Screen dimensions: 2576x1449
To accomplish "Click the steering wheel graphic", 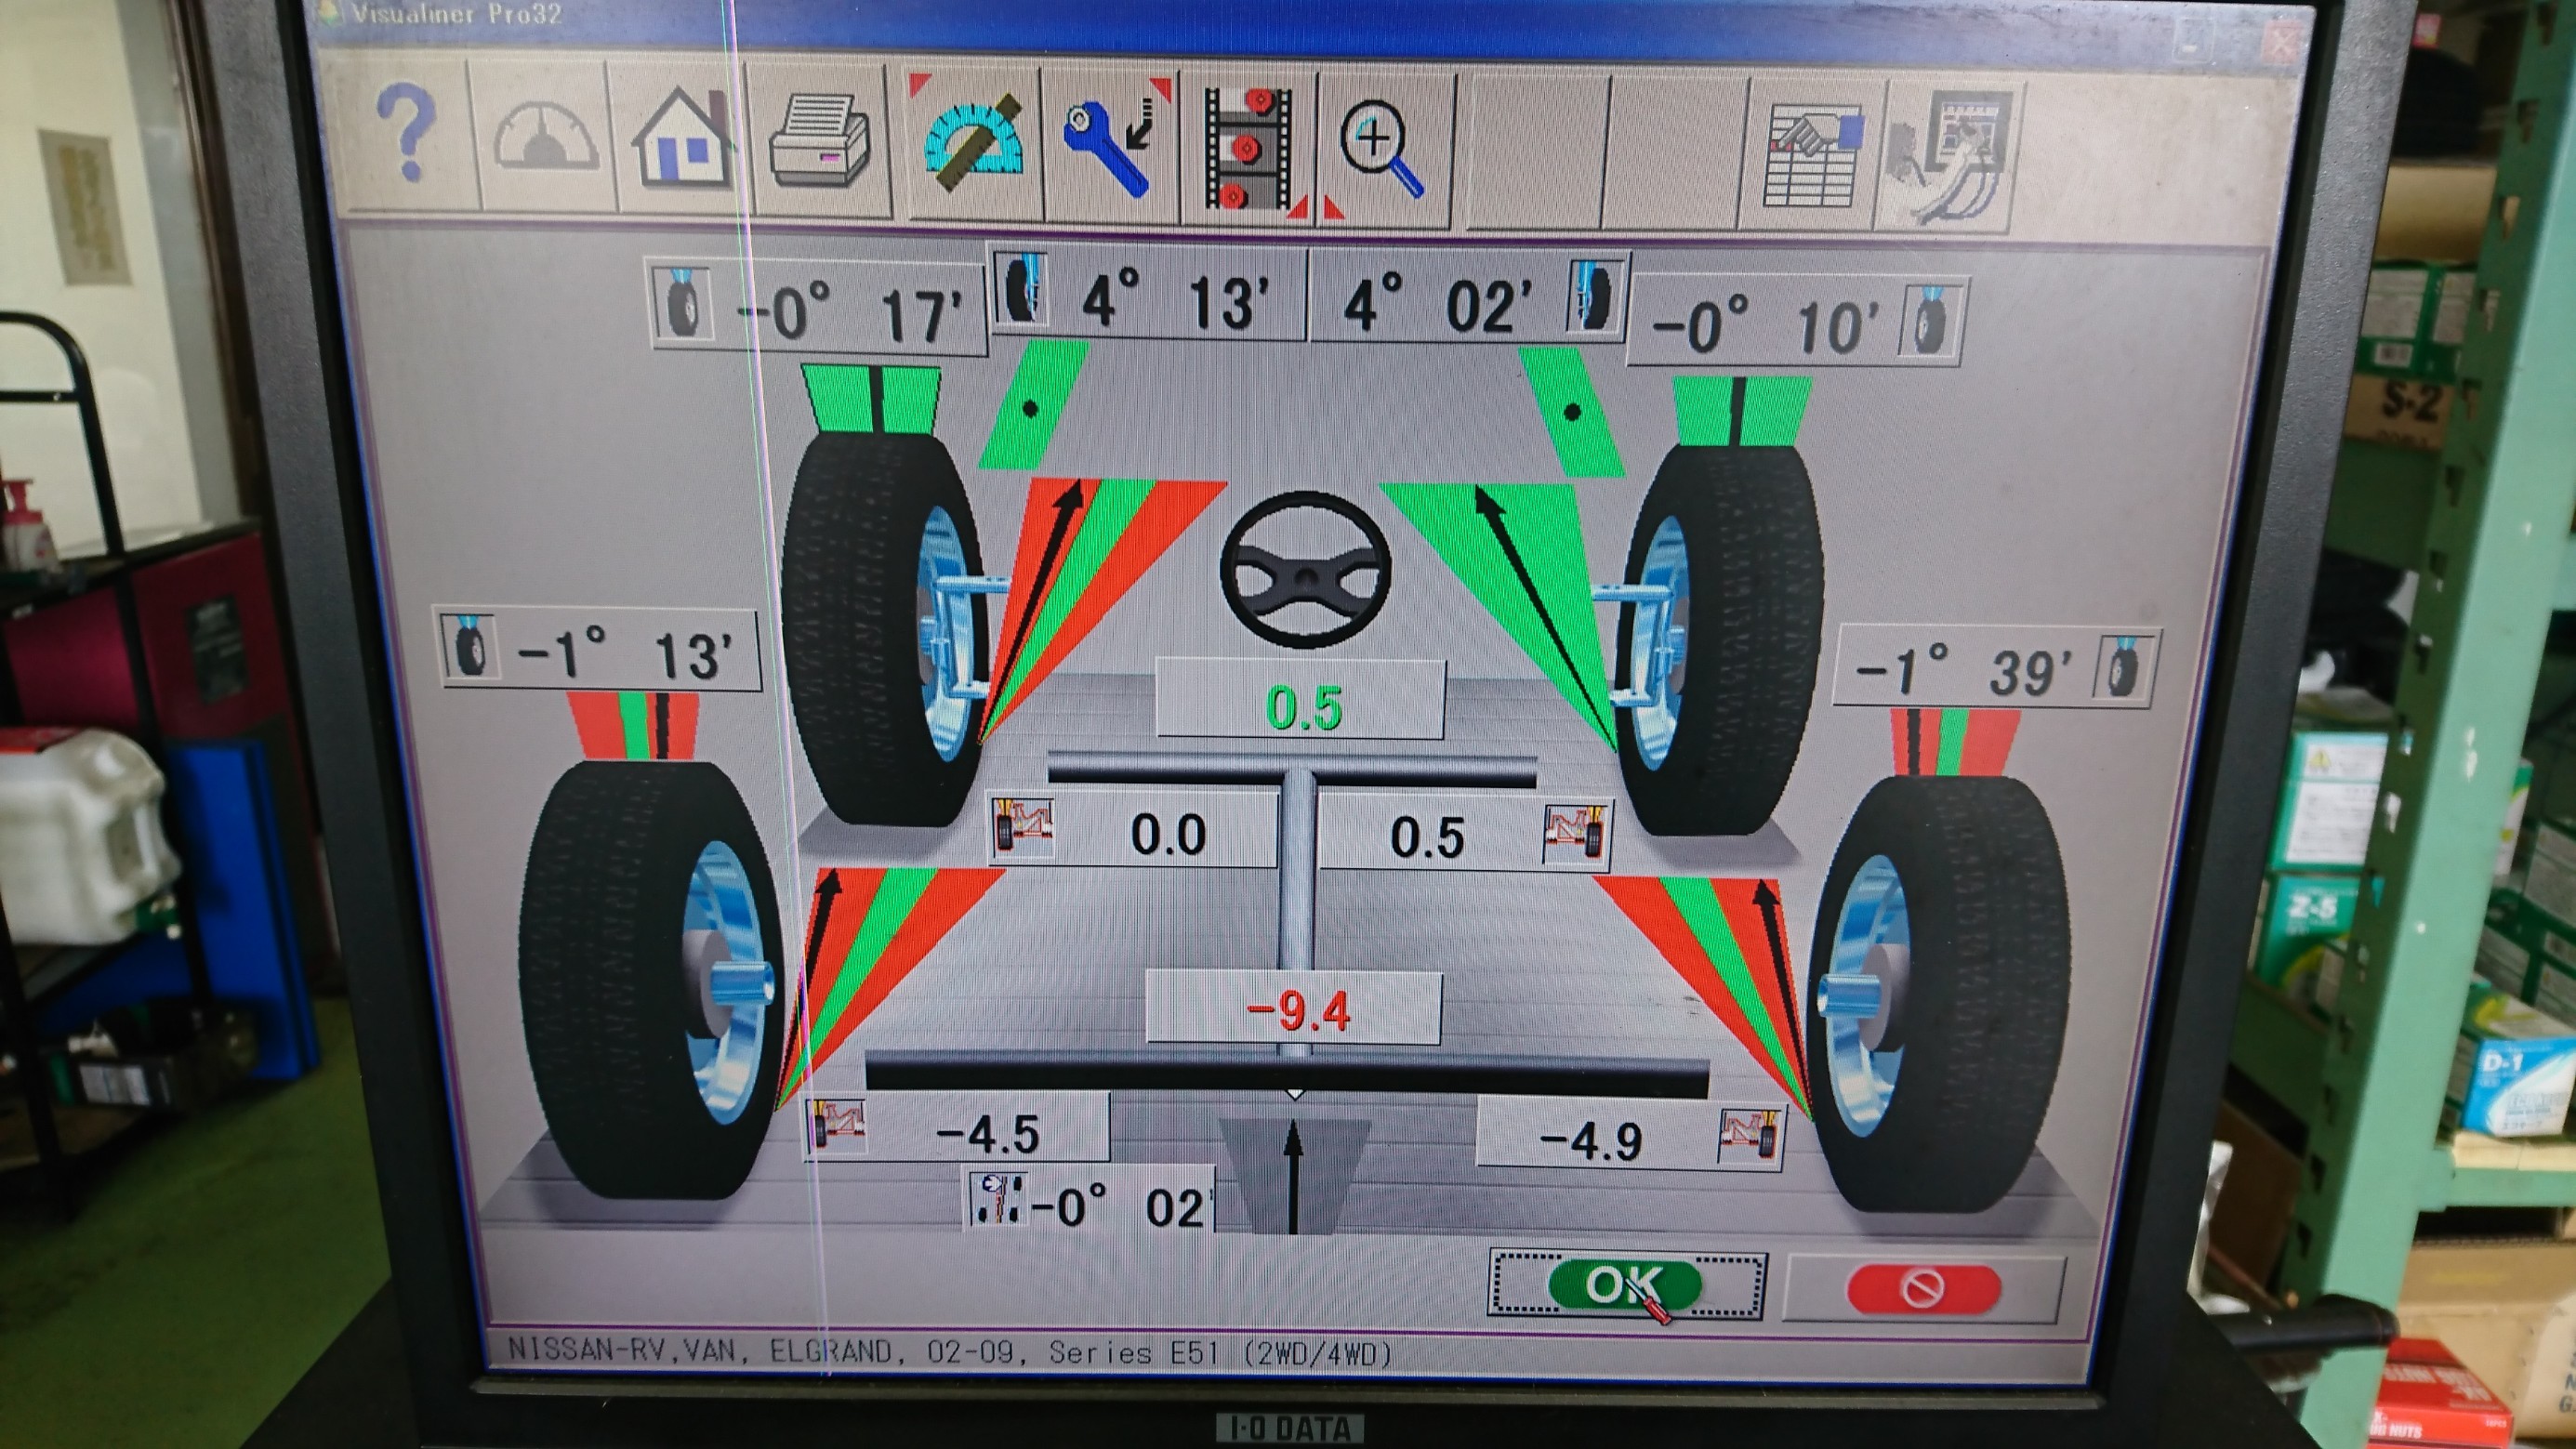I will pyautogui.click(x=1305, y=568).
